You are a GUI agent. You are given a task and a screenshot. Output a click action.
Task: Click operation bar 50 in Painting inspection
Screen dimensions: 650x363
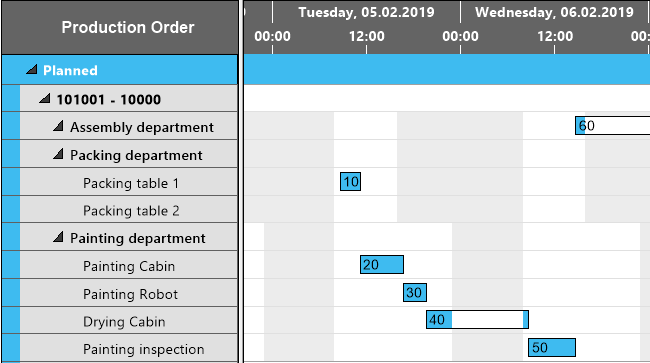pyautogui.click(x=552, y=347)
